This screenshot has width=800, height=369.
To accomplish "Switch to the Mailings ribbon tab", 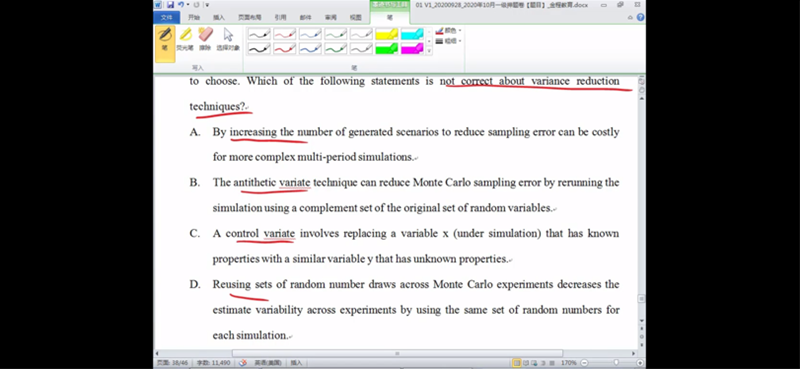I will [305, 17].
